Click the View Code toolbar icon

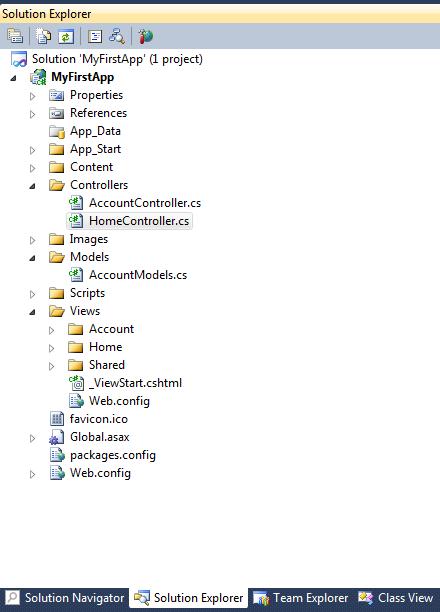tap(95, 37)
